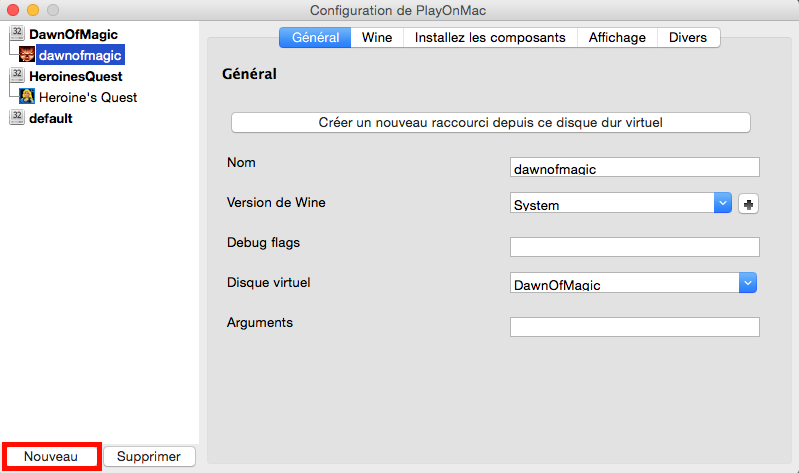Click into the Debug flags field
The height and width of the screenshot is (473, 799).
point(634,247)
